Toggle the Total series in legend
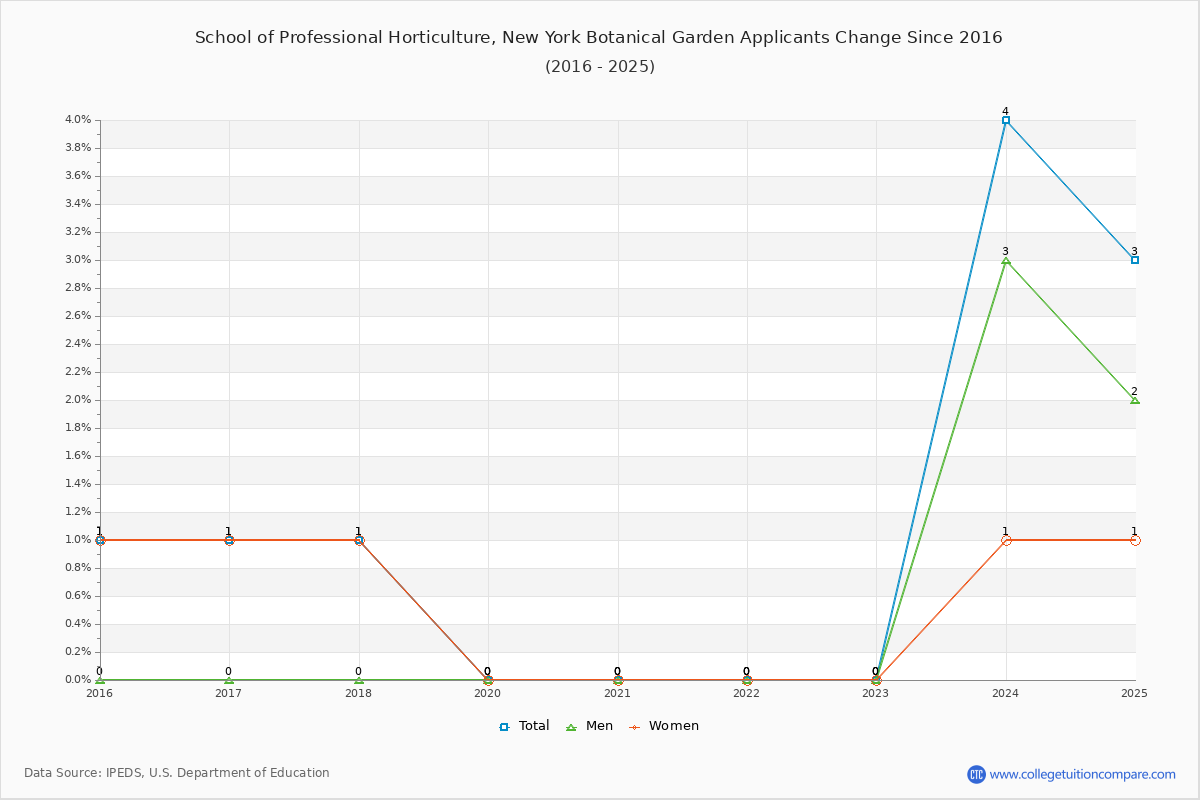Image resolution: width=1200 pixels, height=800 pixels. (524, 726)
